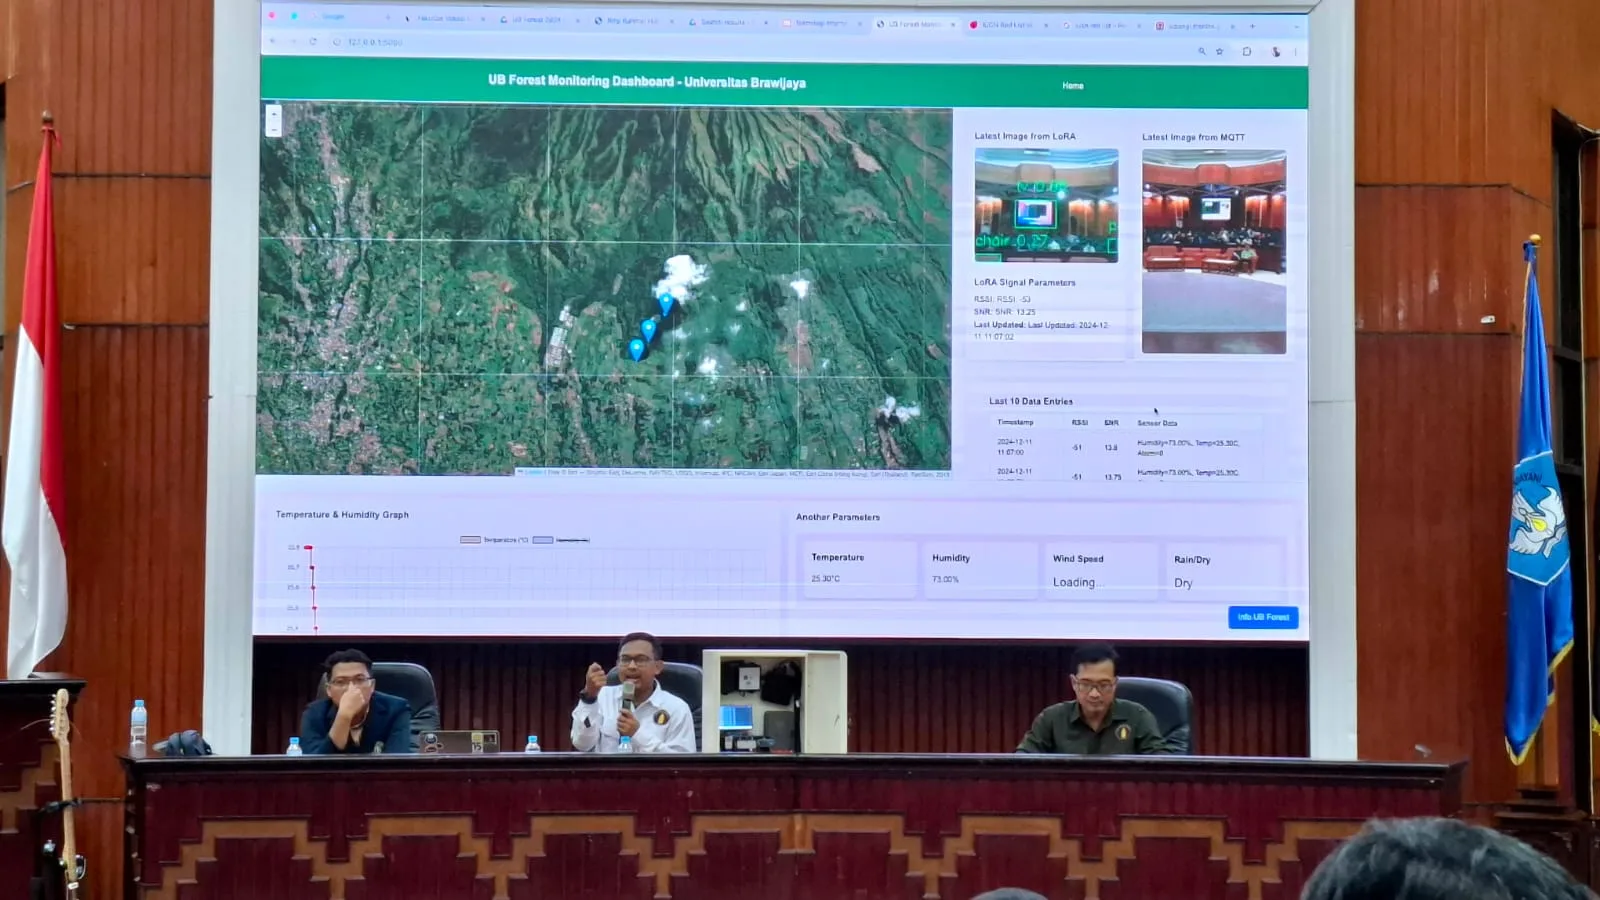Screen dimensions: 1600x900
Task: Click the Info UB Forest button
Action: point(1263,617)
